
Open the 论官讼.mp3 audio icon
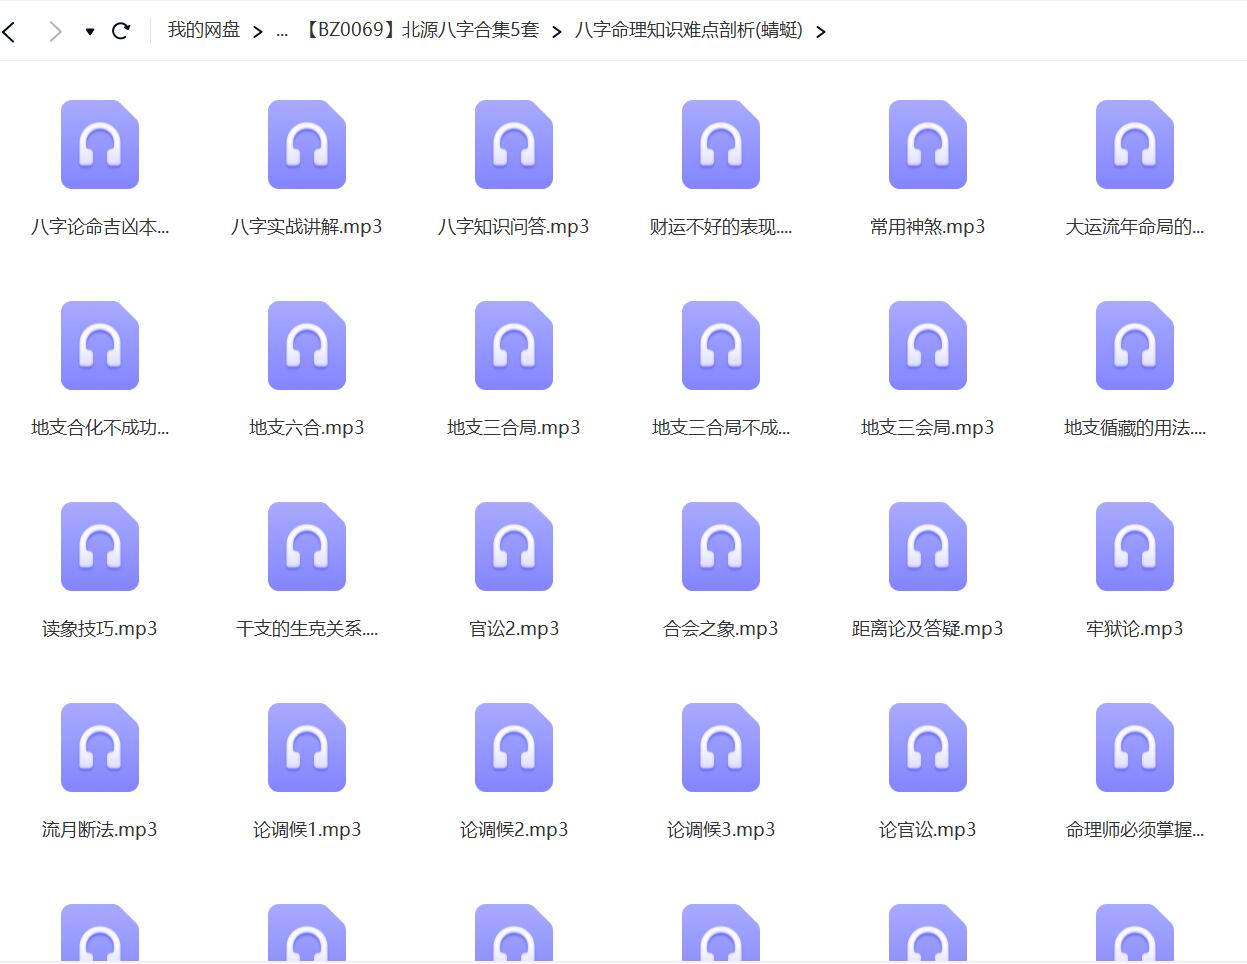click(927, 747)
